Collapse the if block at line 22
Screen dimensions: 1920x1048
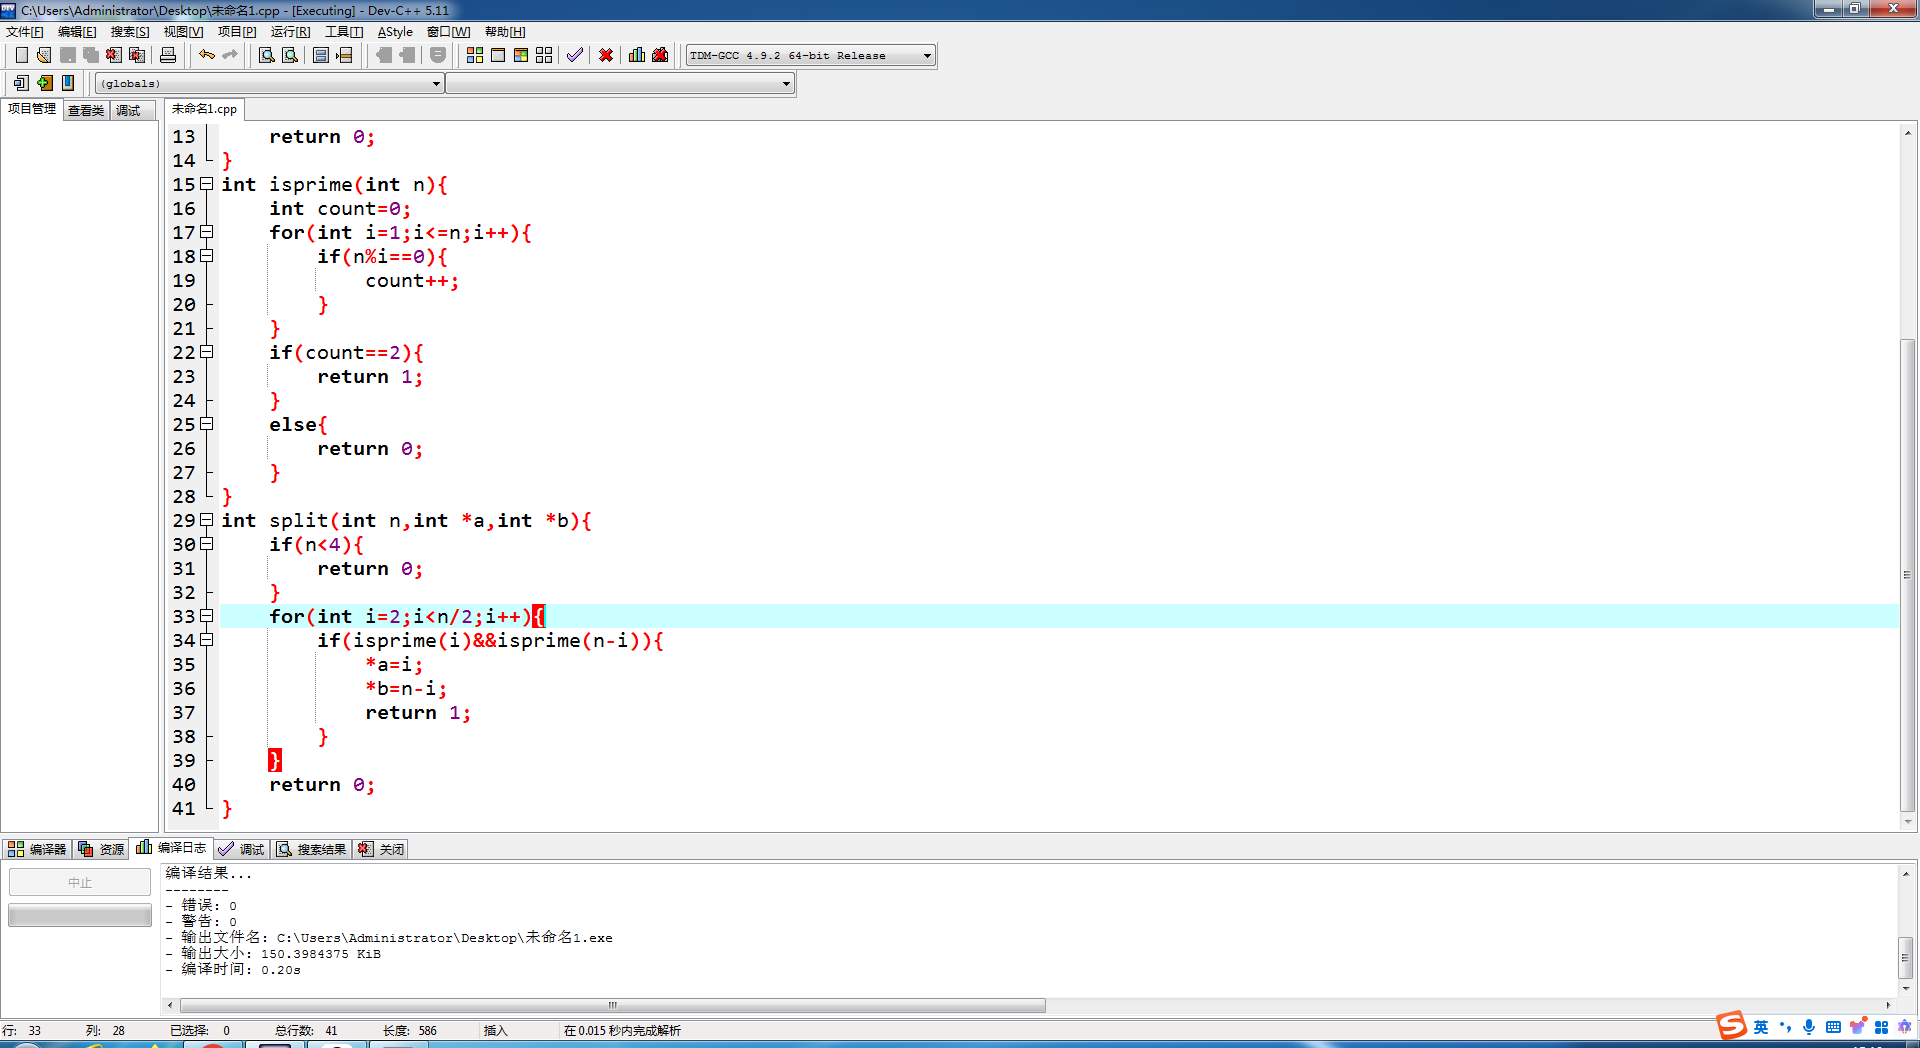coord(206,352)
